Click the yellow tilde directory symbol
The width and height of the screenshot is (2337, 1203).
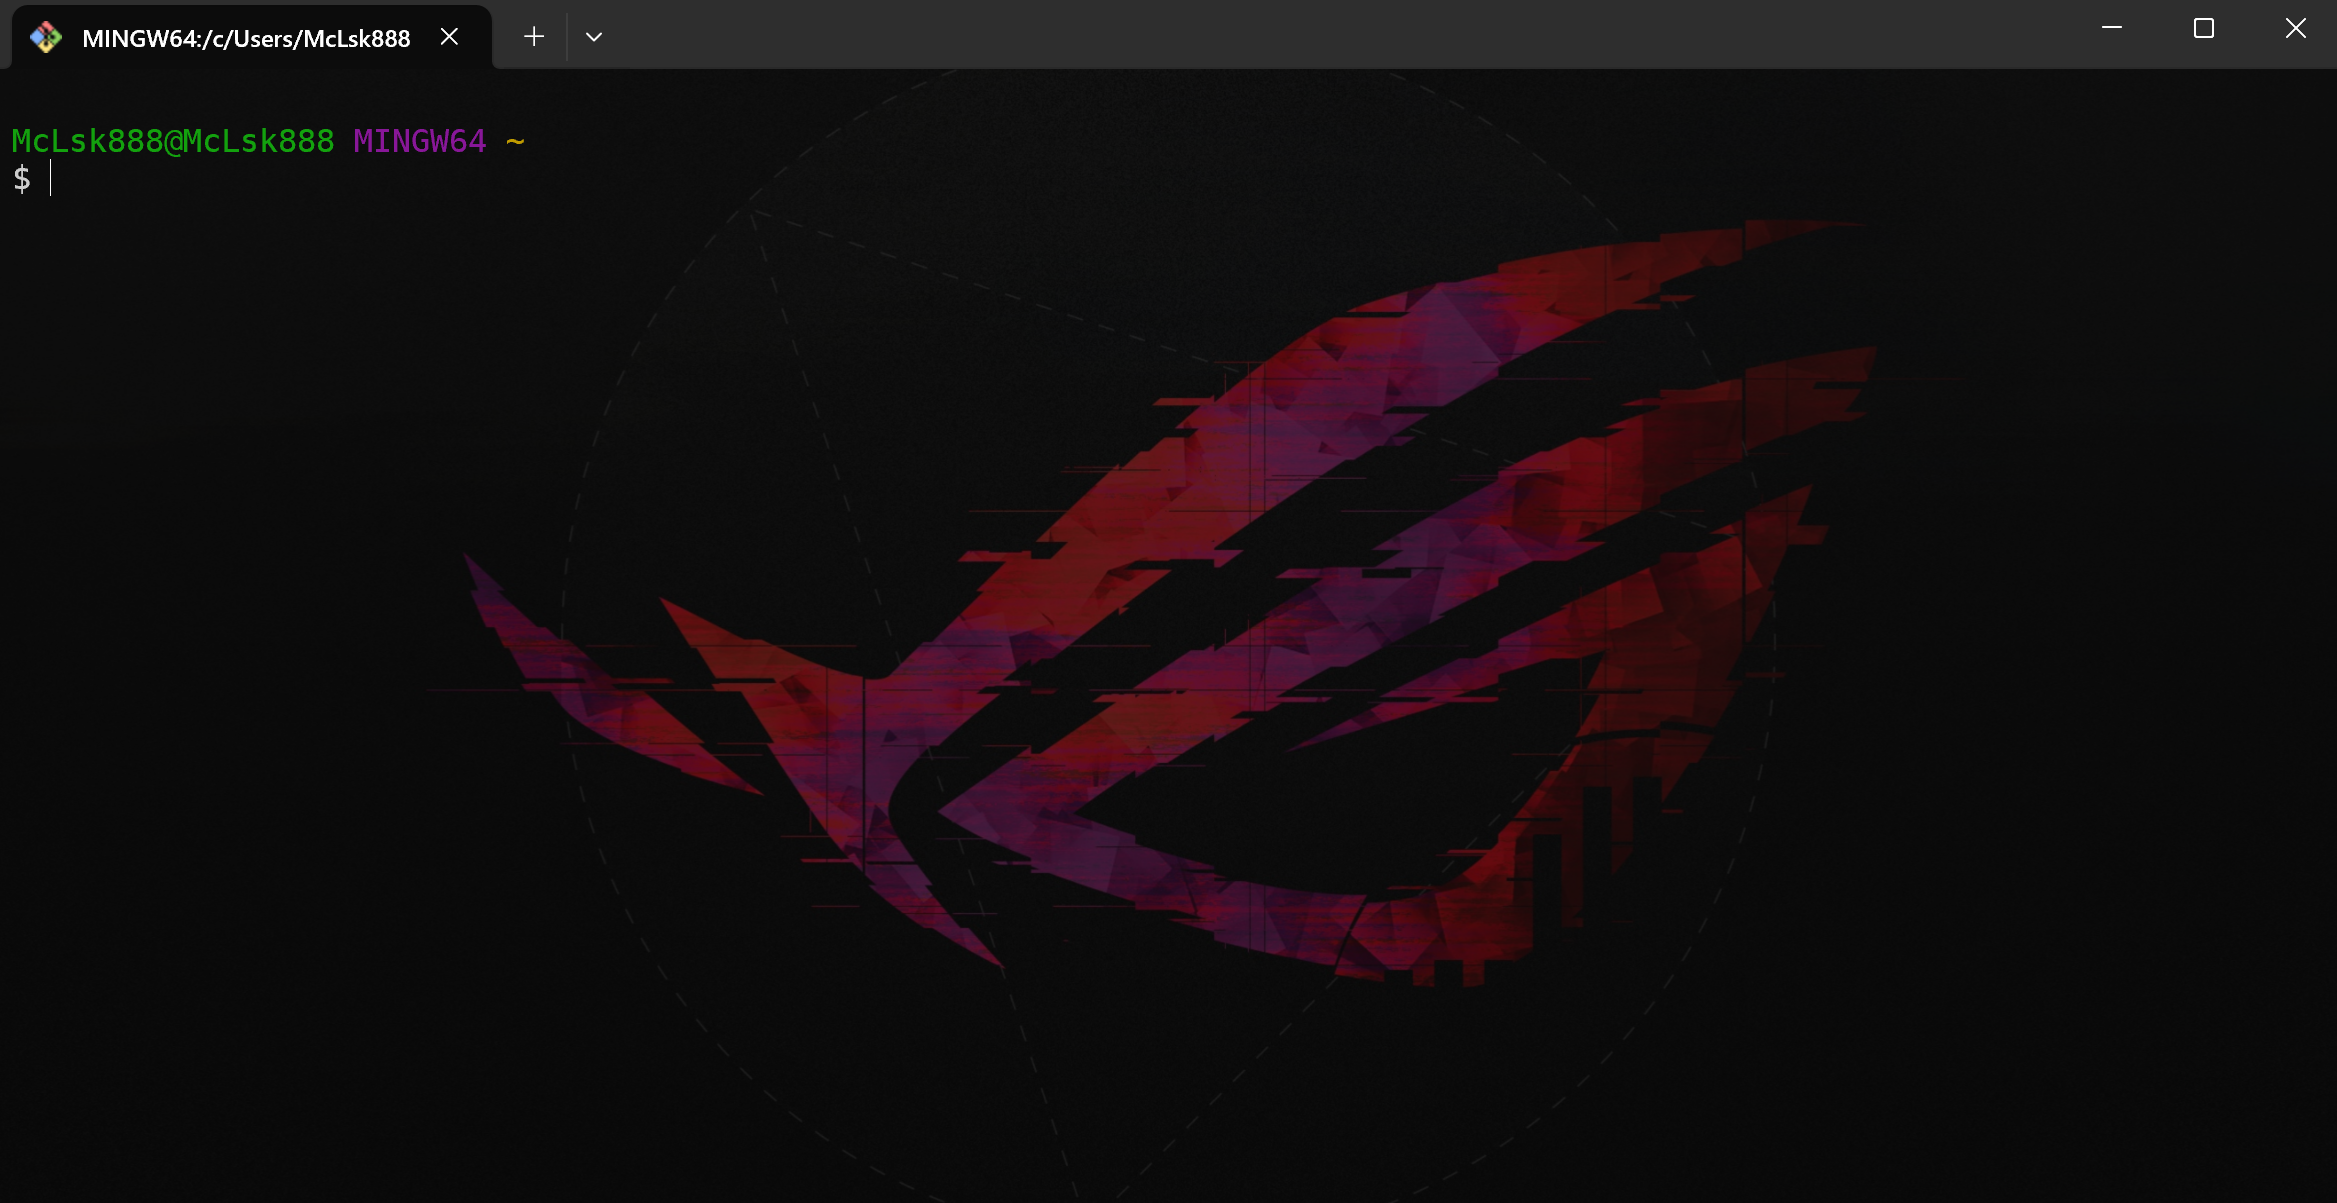click(x=515, y=141)
